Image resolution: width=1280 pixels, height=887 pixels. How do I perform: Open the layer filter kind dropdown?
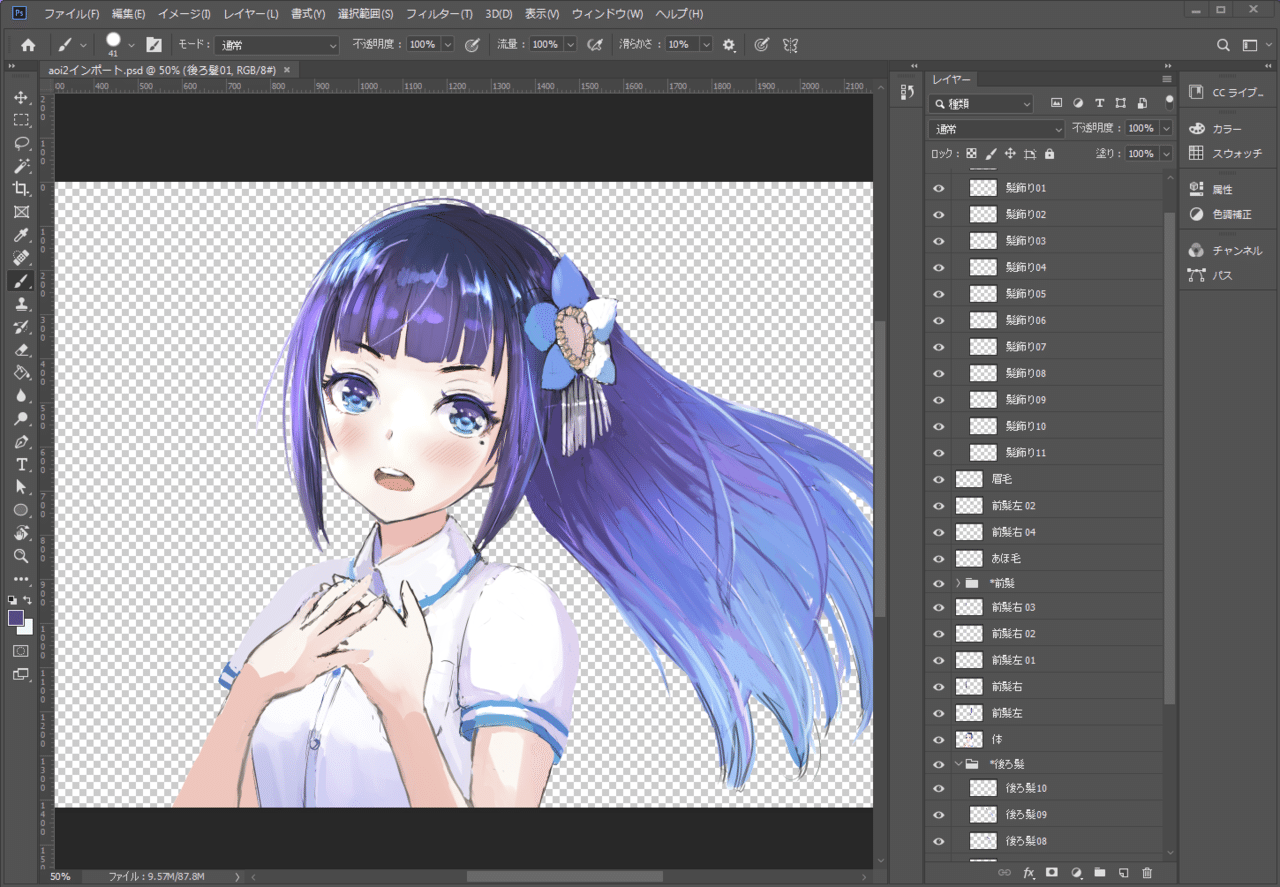pyautogui.click(x=981, y=103)
